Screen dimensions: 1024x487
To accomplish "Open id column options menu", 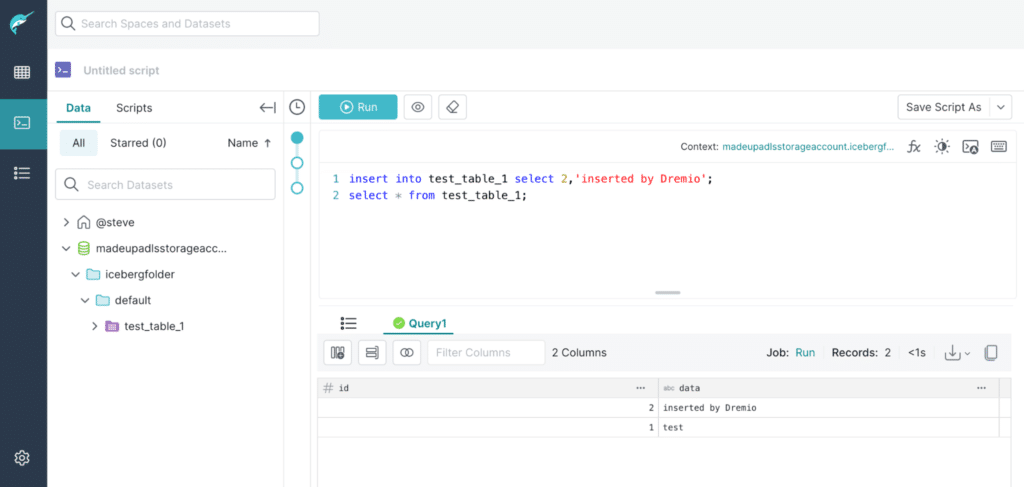I will [641, 388].
